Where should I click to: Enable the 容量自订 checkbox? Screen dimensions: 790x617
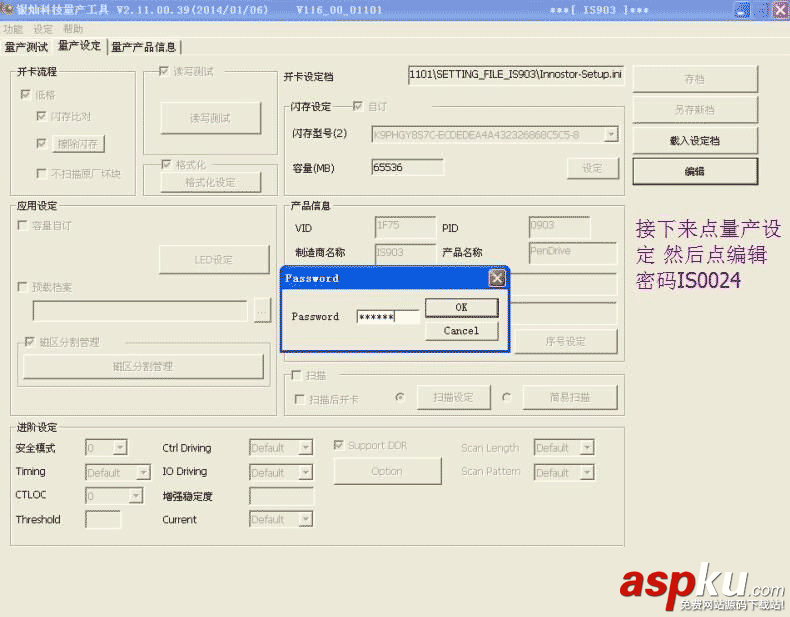click(23, 226)
